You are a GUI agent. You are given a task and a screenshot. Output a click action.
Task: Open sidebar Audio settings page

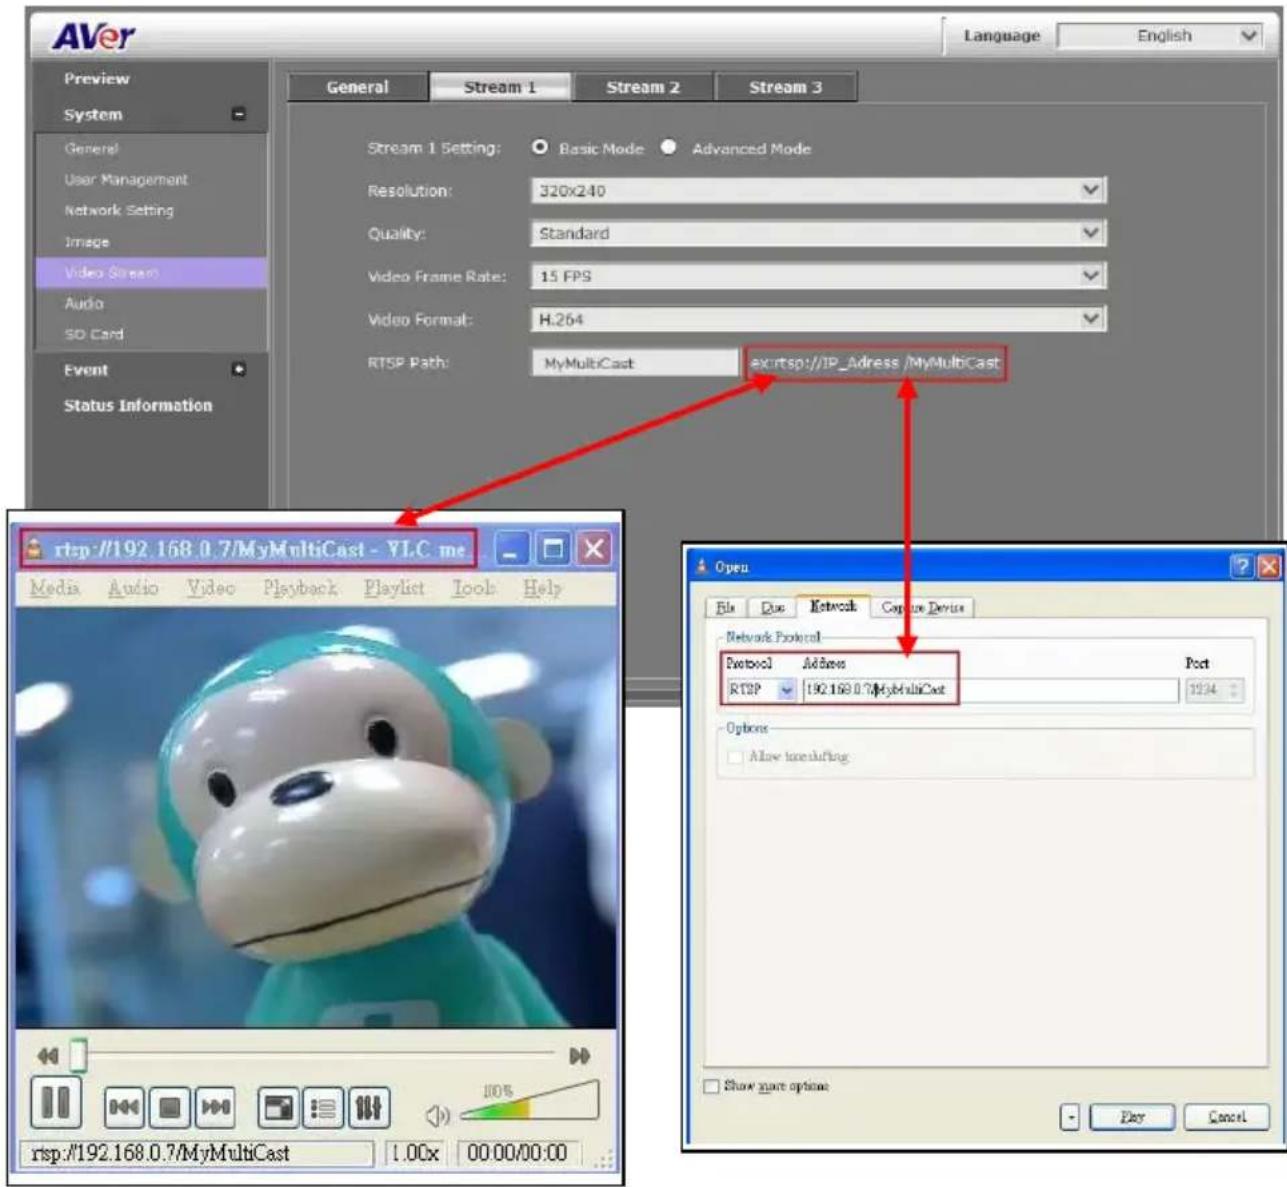(84, 303)
